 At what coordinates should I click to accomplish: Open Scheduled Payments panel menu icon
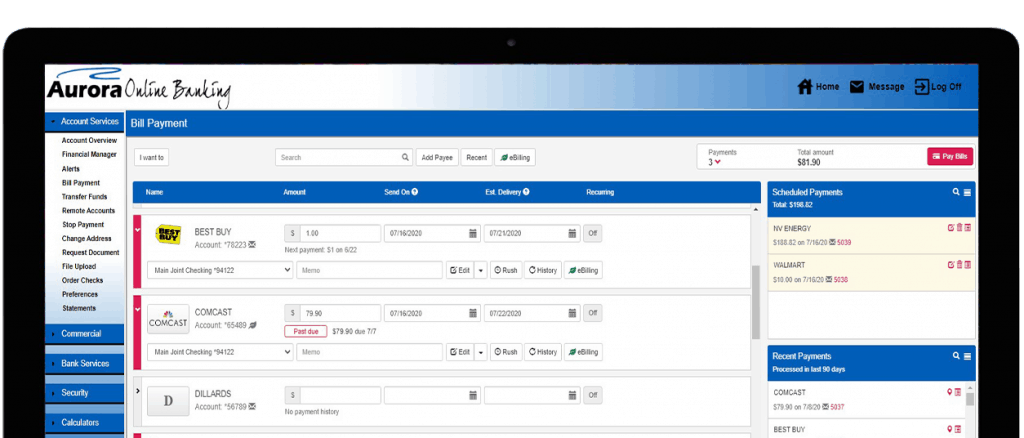pos(967,192)
